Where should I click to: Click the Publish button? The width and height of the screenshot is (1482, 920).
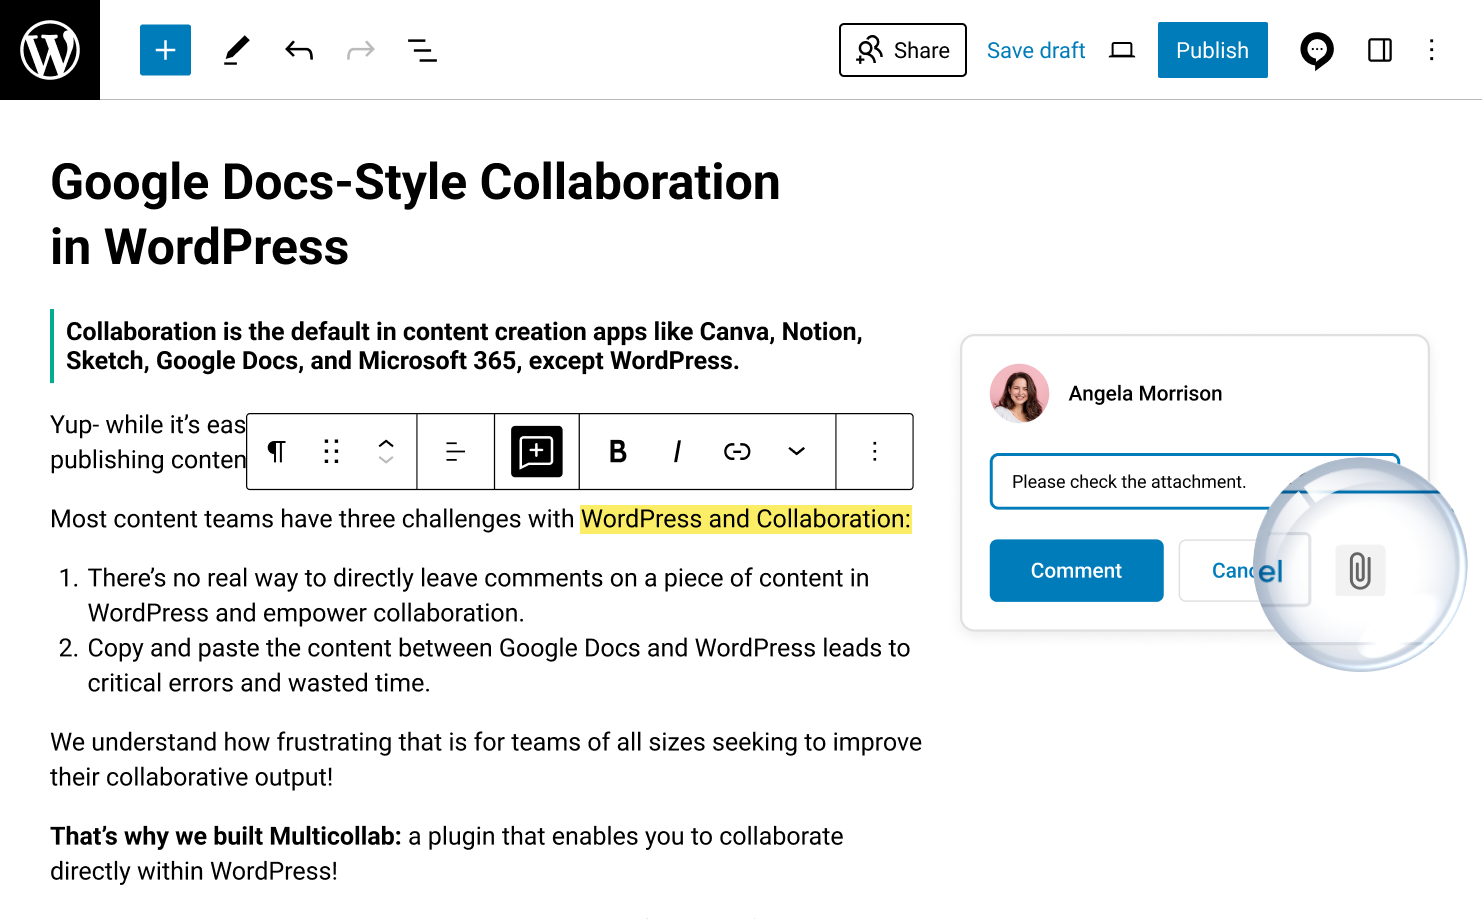[1213, 50]
